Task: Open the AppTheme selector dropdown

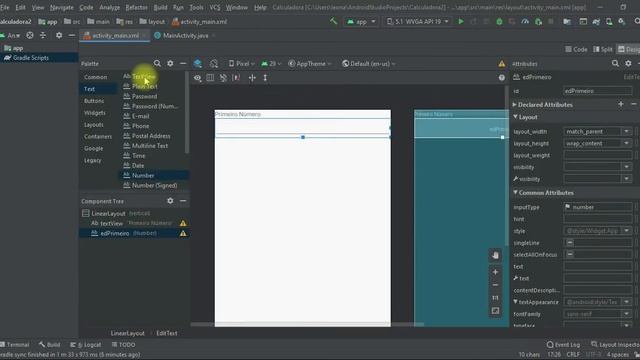Action: (310, 64)
